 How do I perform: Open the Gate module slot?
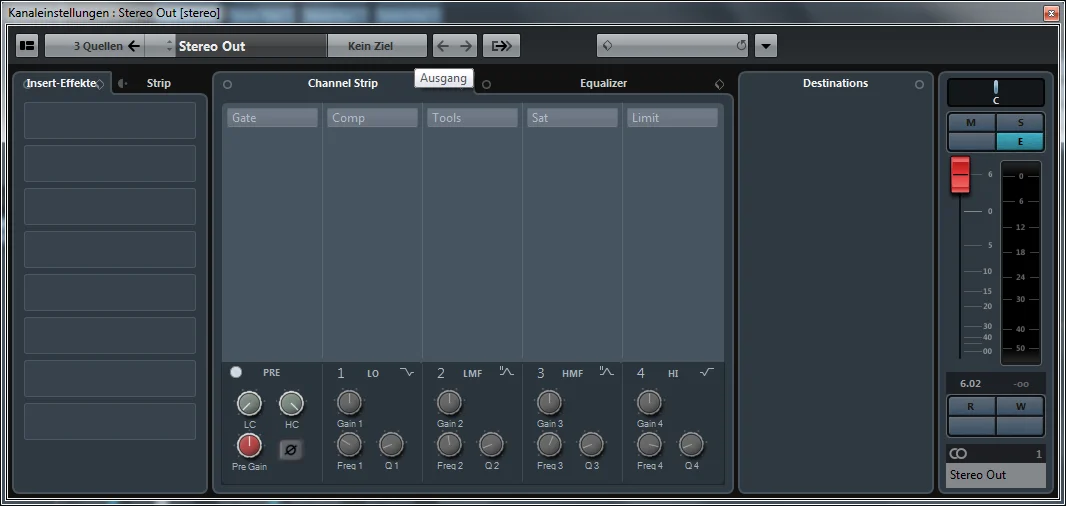coord(272,118)
